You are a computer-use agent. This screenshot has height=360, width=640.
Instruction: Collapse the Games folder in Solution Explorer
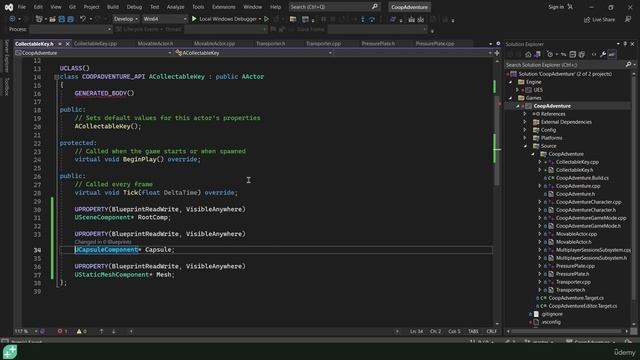(x=510, y=98)
